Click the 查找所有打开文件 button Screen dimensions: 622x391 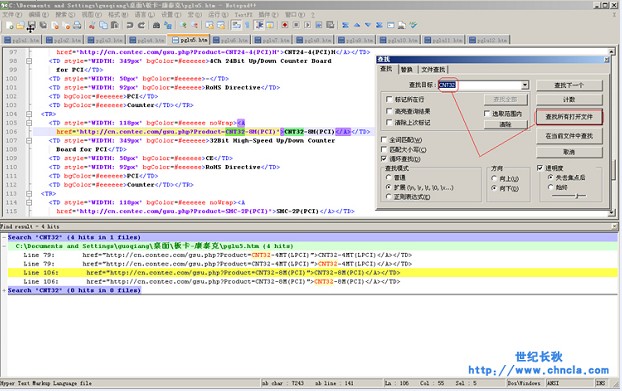569,117
